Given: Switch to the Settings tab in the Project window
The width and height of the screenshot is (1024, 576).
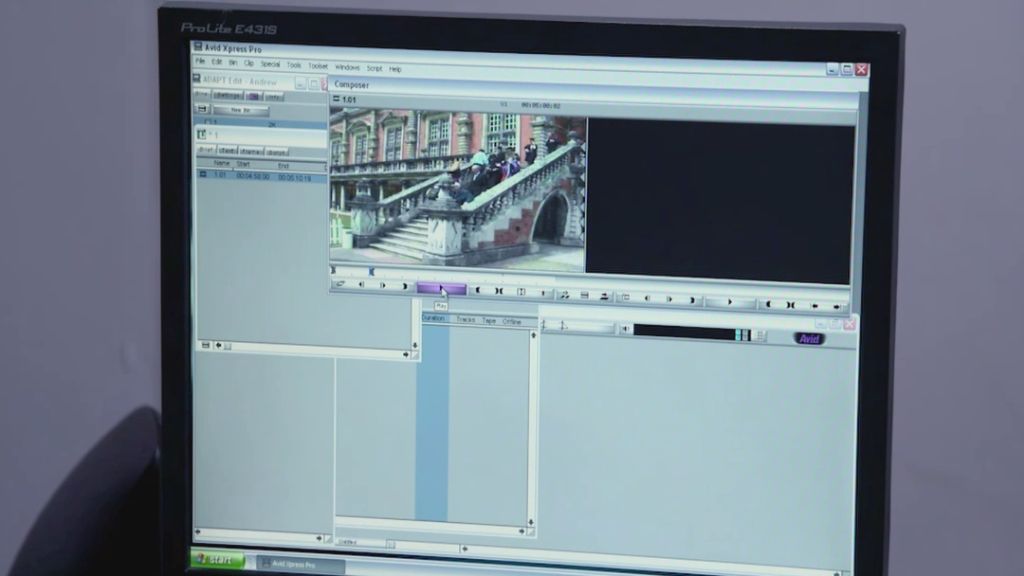Looking at the screenshot, I should coord(228,95).
